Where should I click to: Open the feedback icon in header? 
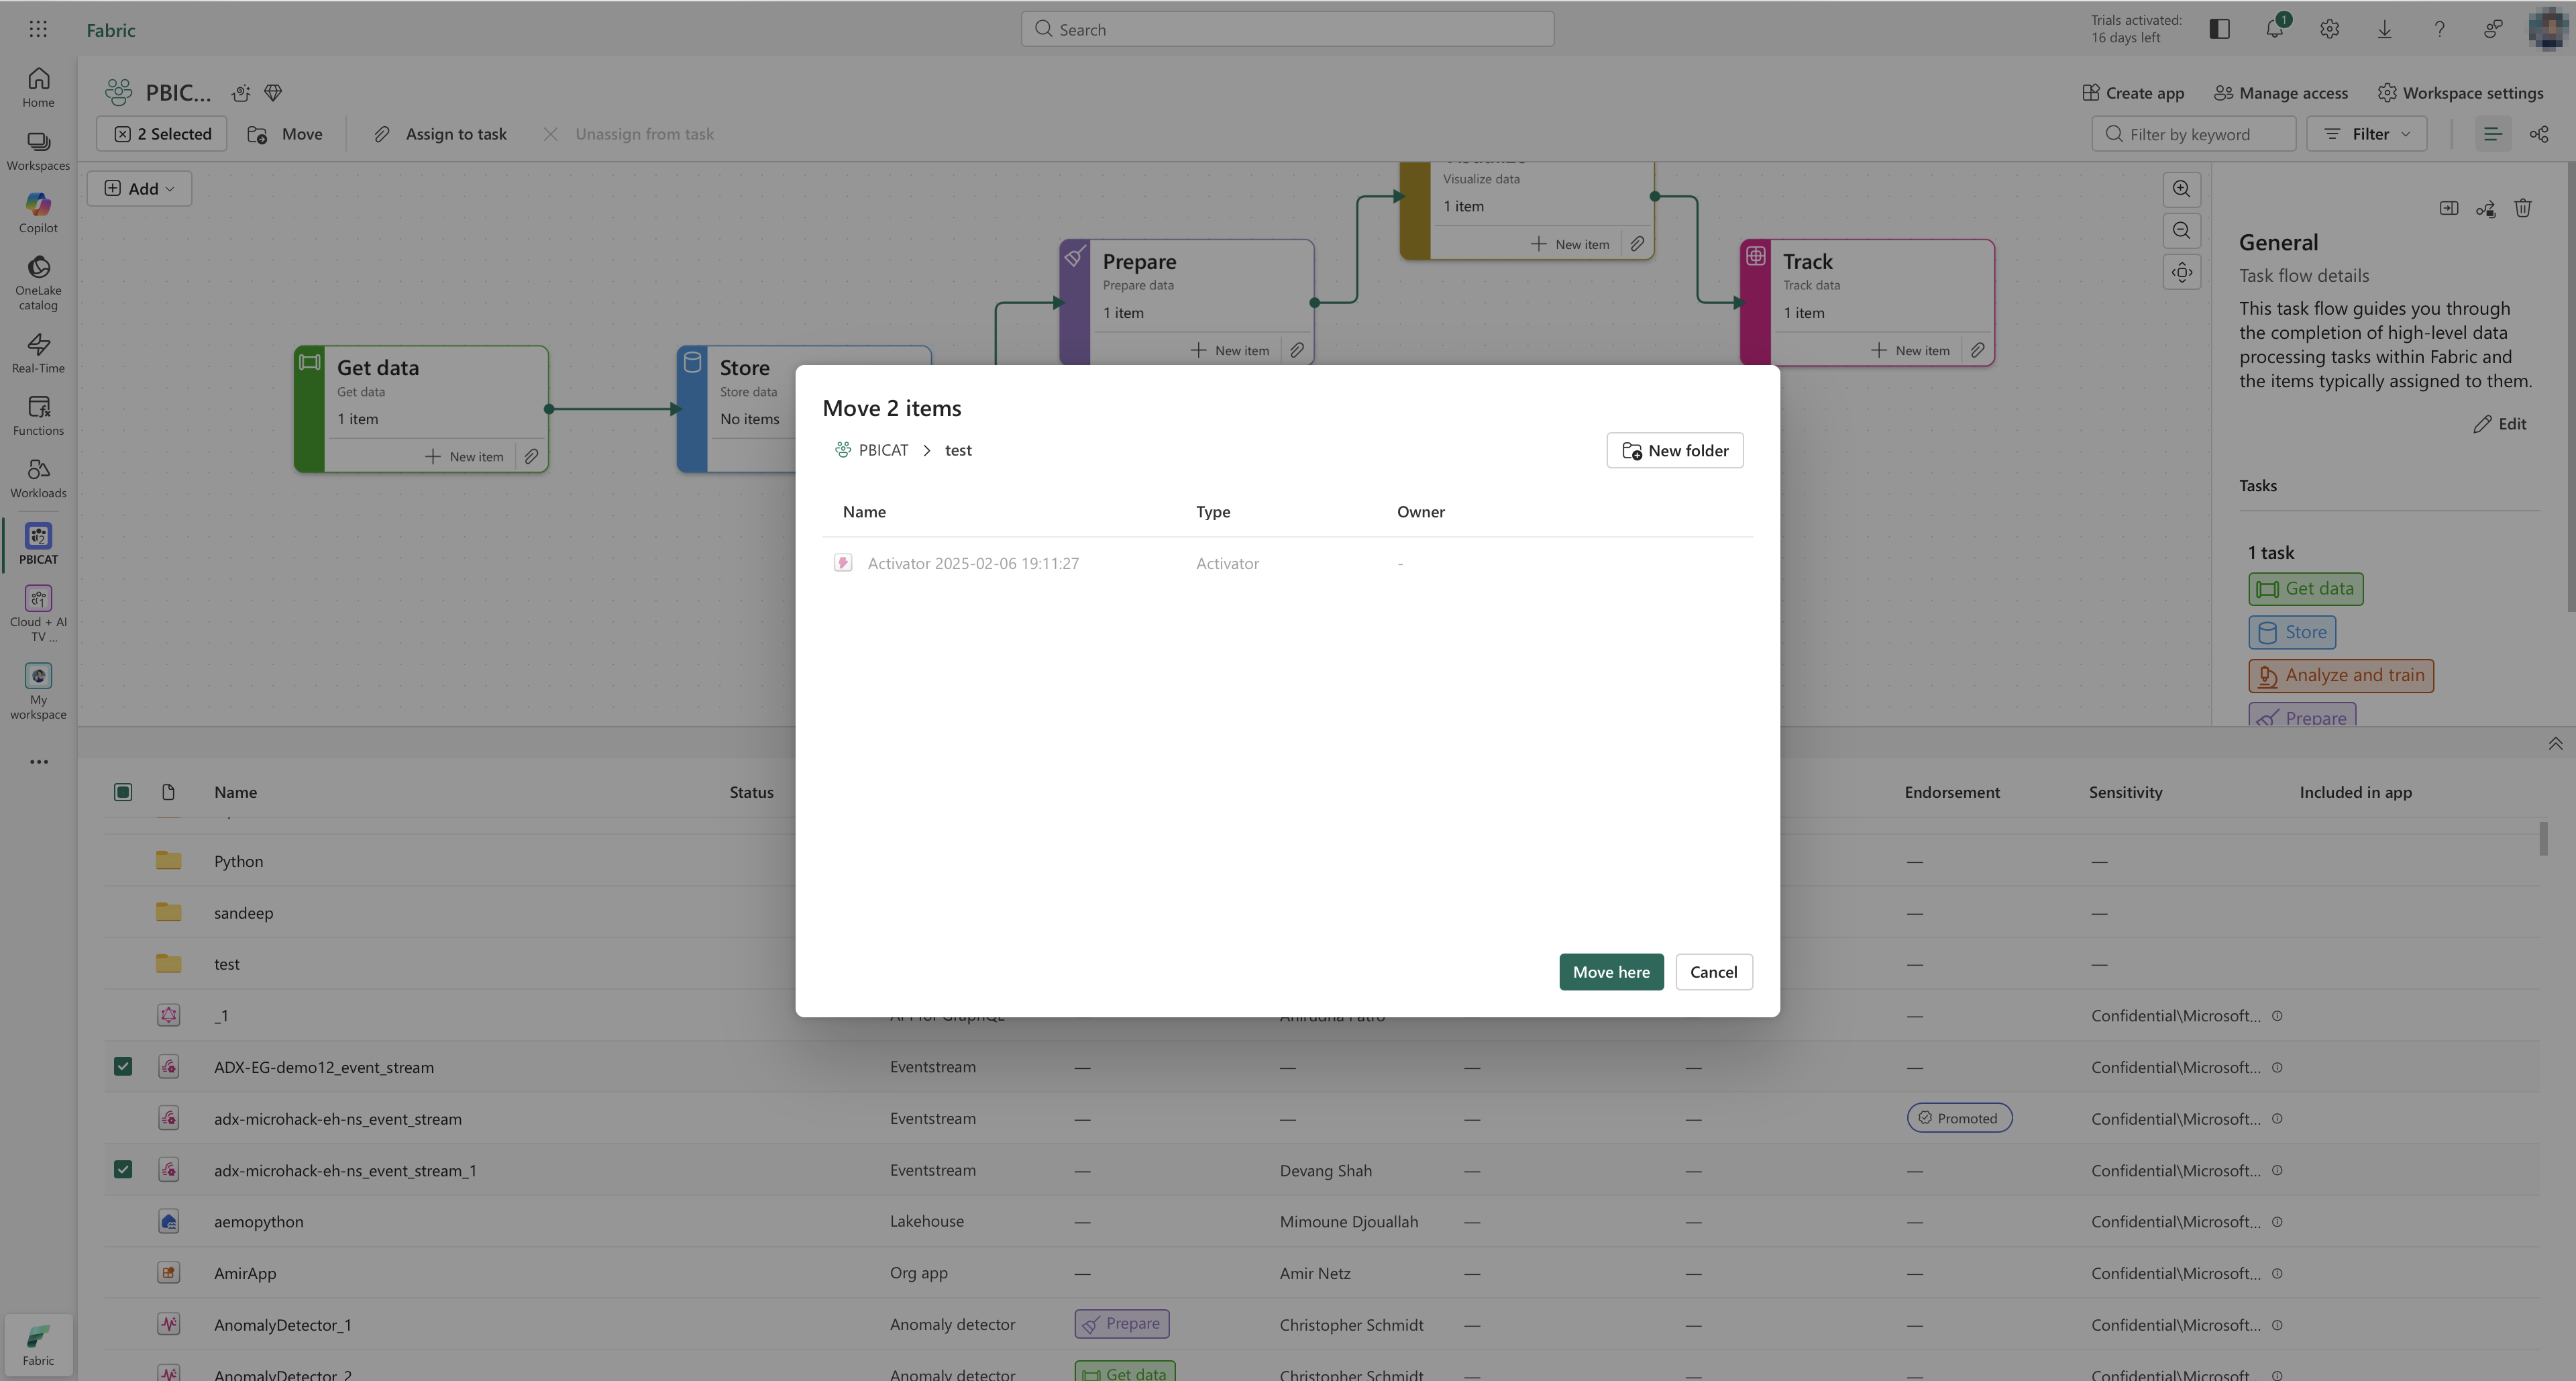[2494, 29]
